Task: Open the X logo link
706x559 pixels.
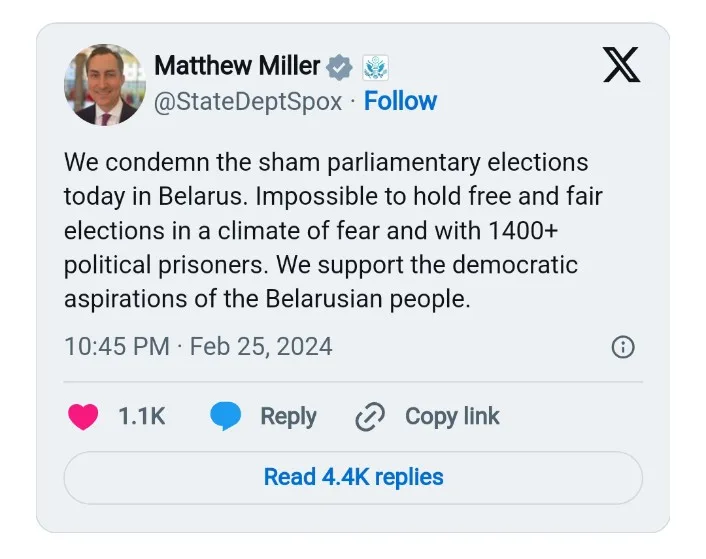Action: [621, 66]
